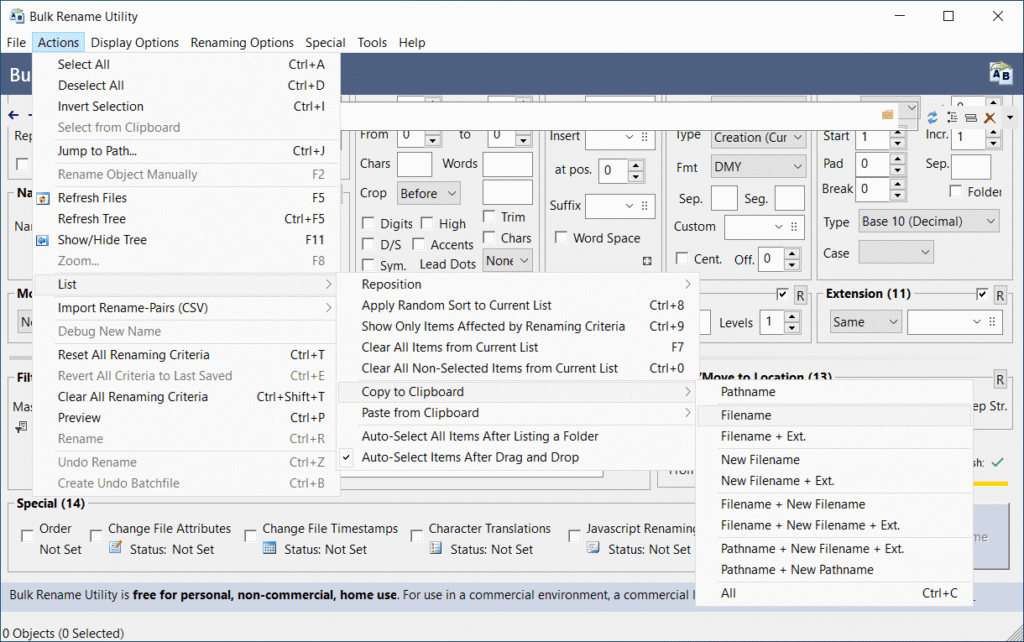Screen dimensions: 1024x642
Task: Enable the Digits checkbox
Action: (368, 224)
